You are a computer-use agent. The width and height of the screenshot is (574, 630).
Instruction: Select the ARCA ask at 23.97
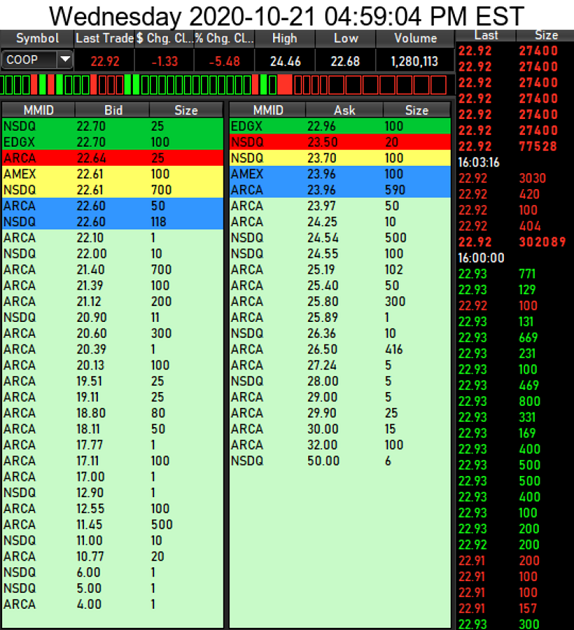coord(340,206)
